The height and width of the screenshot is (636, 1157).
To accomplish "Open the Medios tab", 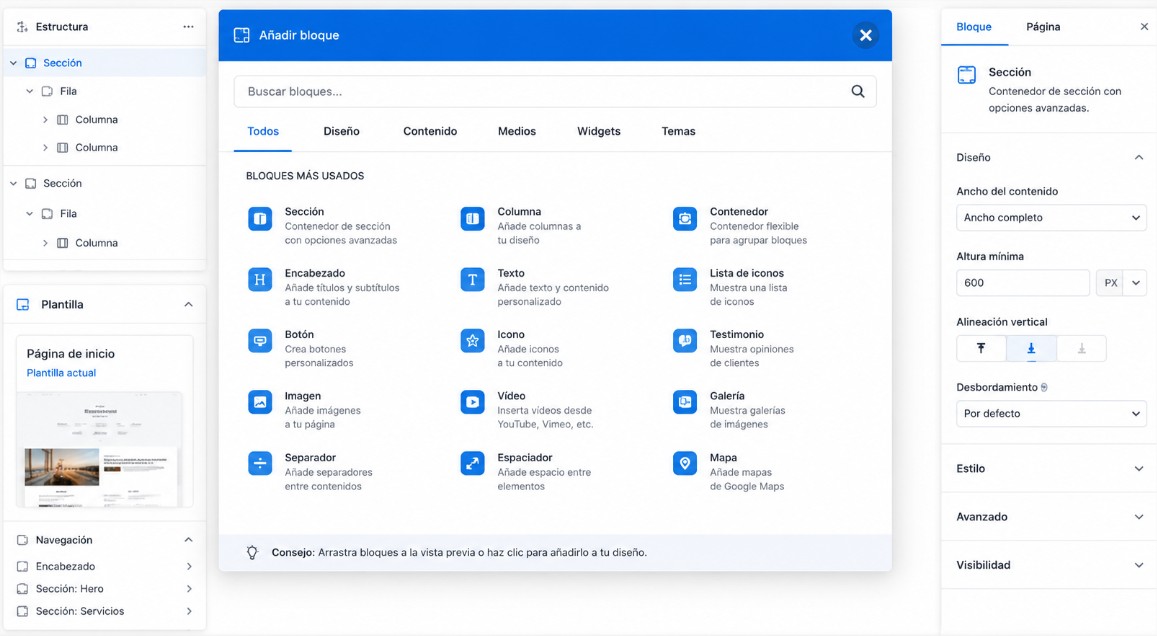I will pyautogui.click(x=517, y=131).
